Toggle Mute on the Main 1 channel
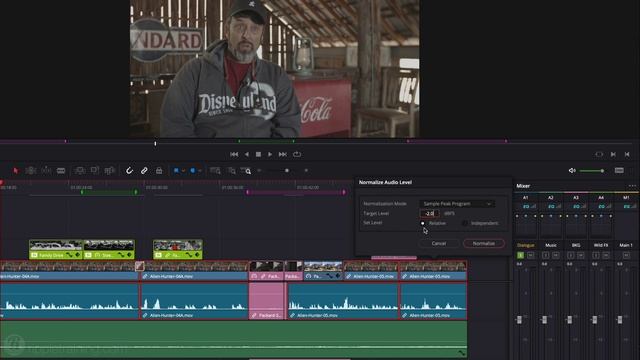640x360 pixels. pos(626,256)
